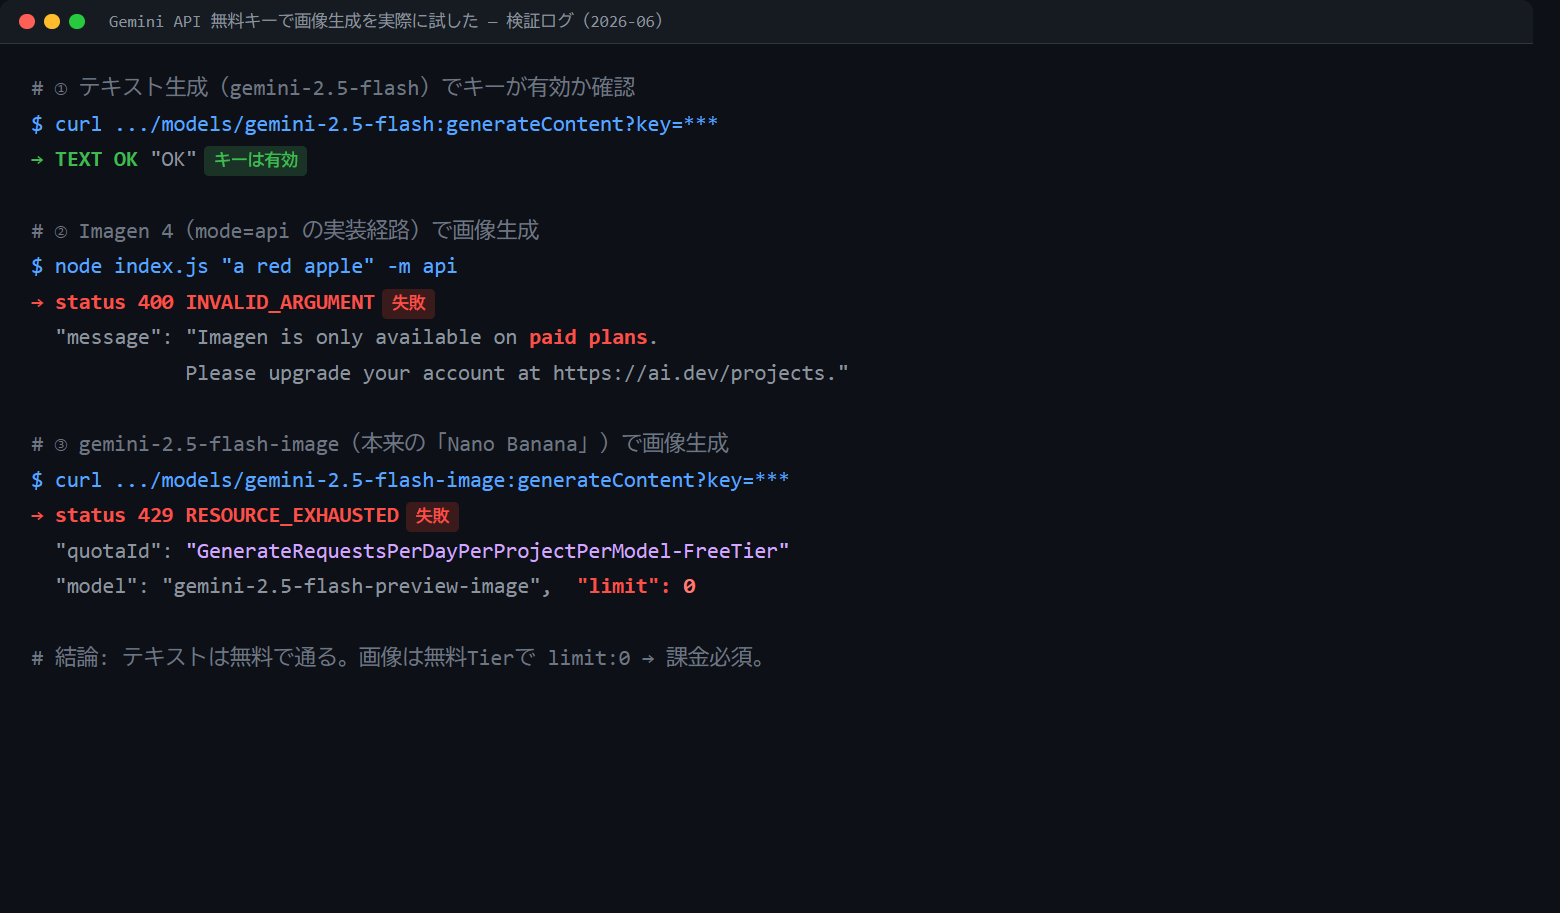Click the green TEXT OK result

coord(96,160)
